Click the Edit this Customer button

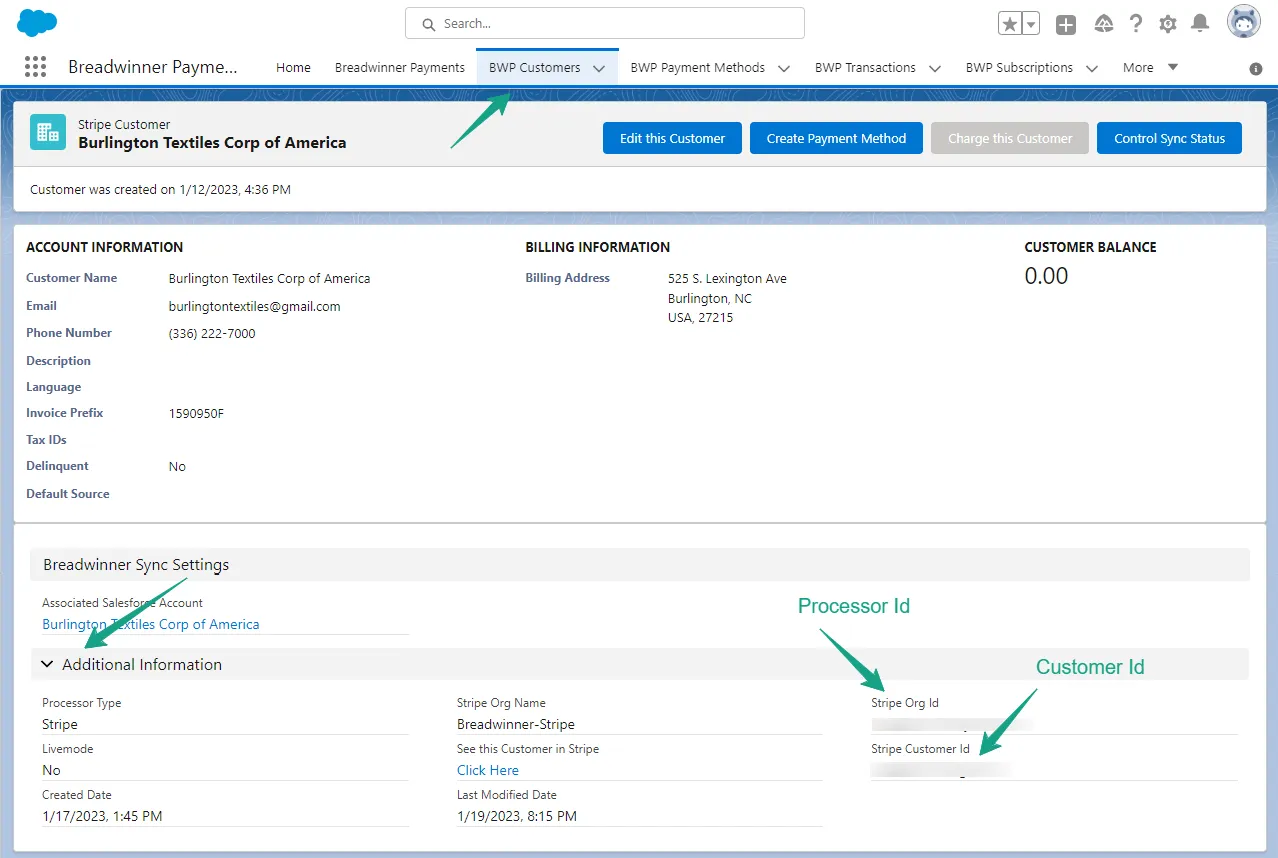pos(672,138)
